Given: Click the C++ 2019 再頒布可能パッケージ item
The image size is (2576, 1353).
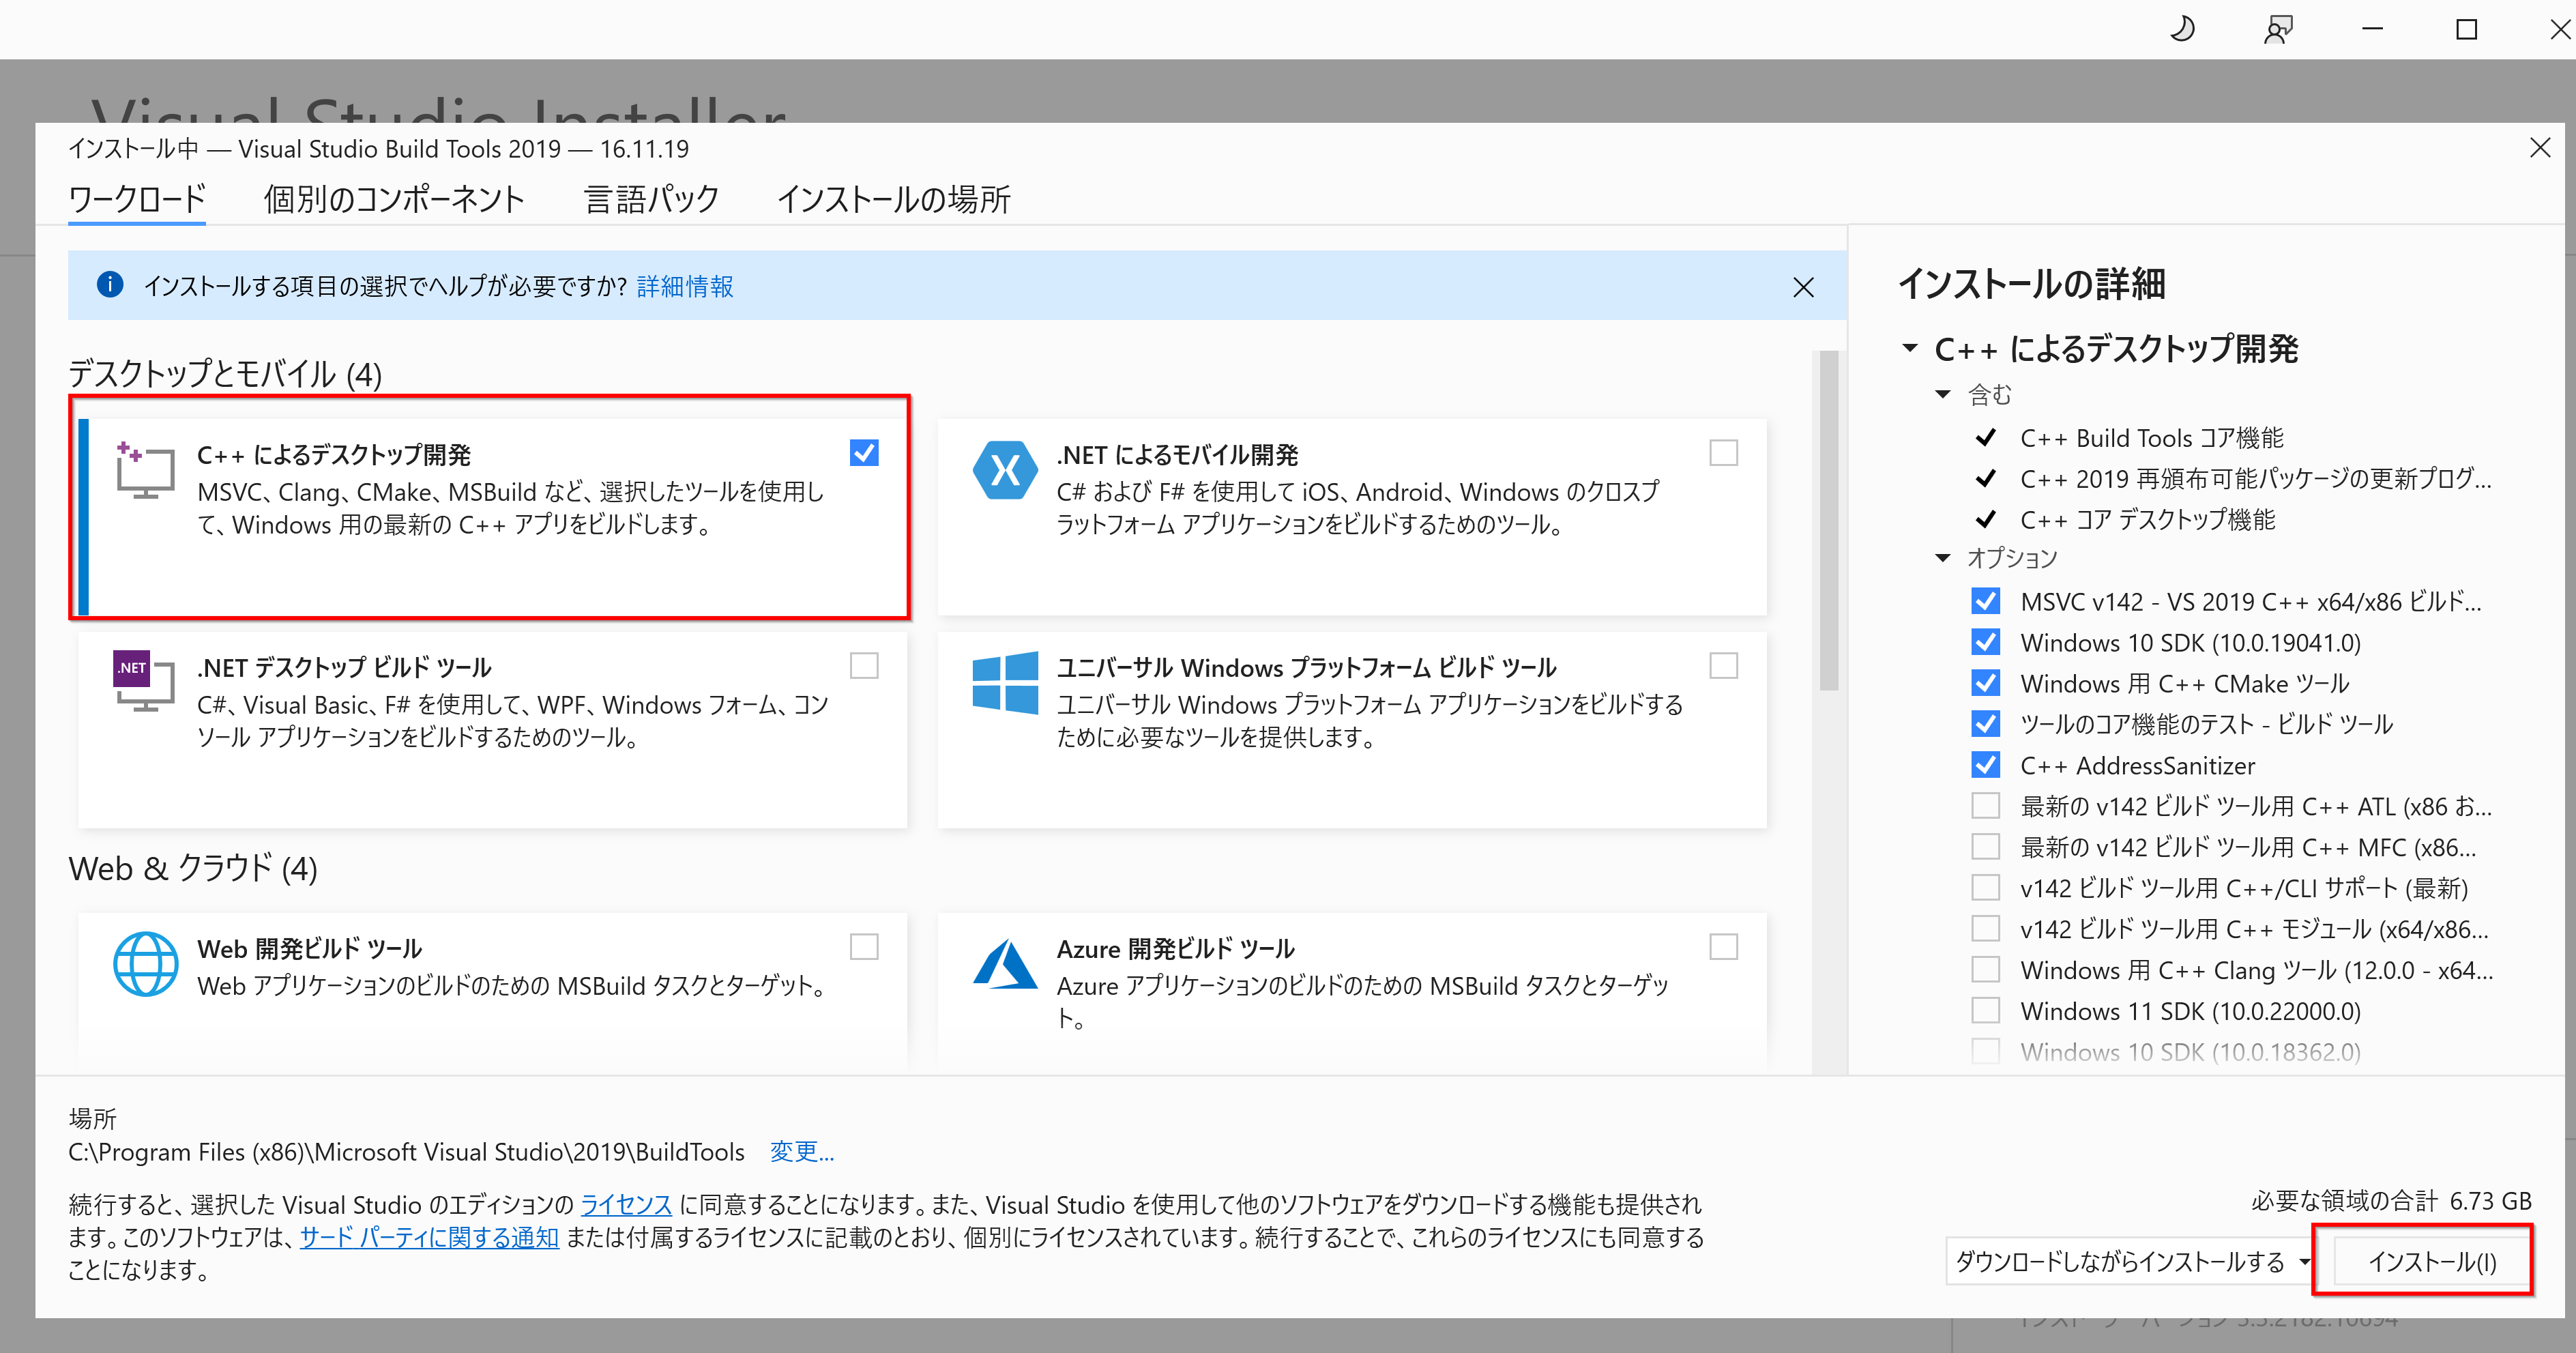Looking at the screenshot, I should 2255,479.
